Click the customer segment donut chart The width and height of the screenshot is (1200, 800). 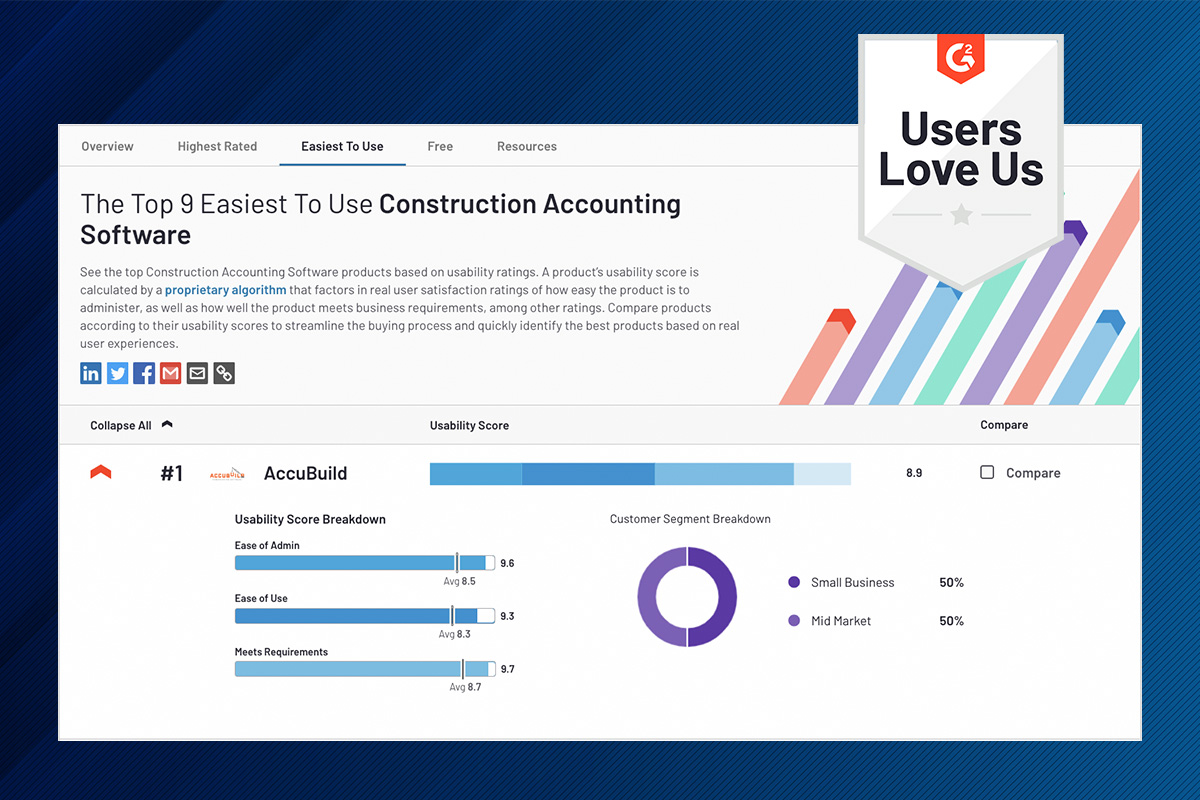point(687,597)
